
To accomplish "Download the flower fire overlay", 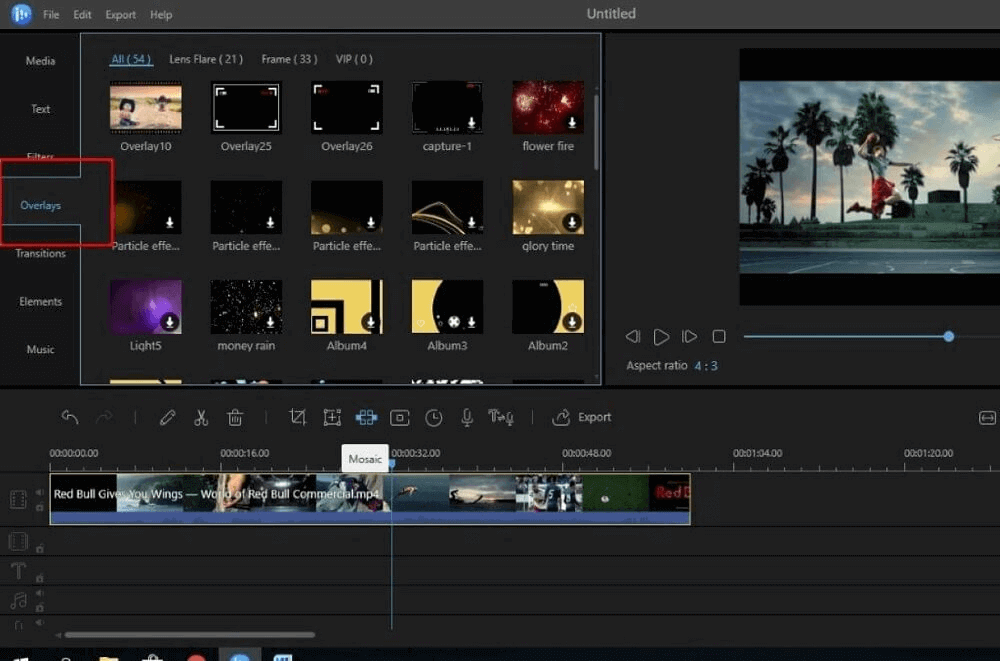I will click(572, 122).
